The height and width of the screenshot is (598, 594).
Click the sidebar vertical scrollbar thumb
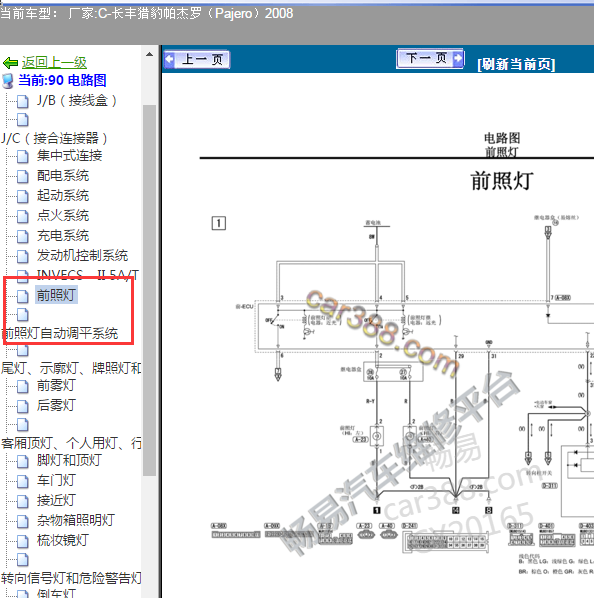coord(149,290)
